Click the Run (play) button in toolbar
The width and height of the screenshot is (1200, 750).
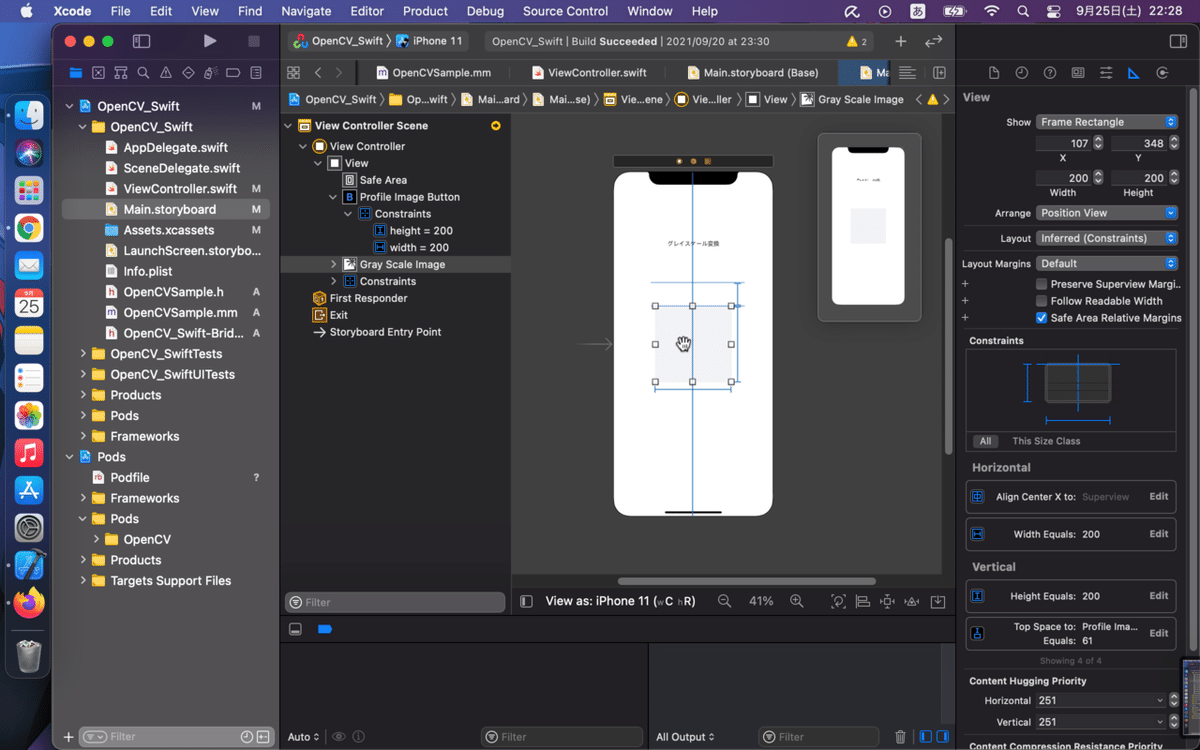(209, 41)
